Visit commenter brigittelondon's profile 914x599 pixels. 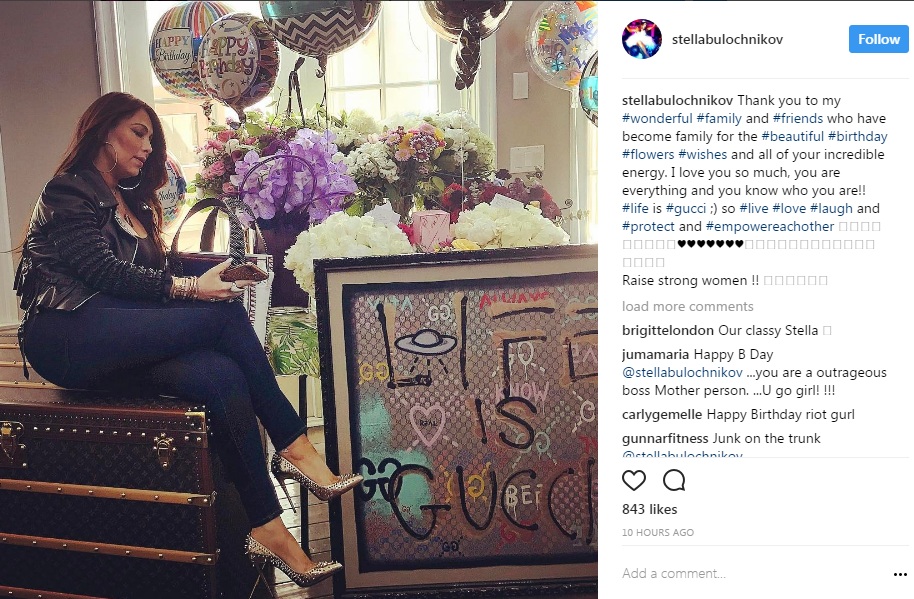point(667,330)
